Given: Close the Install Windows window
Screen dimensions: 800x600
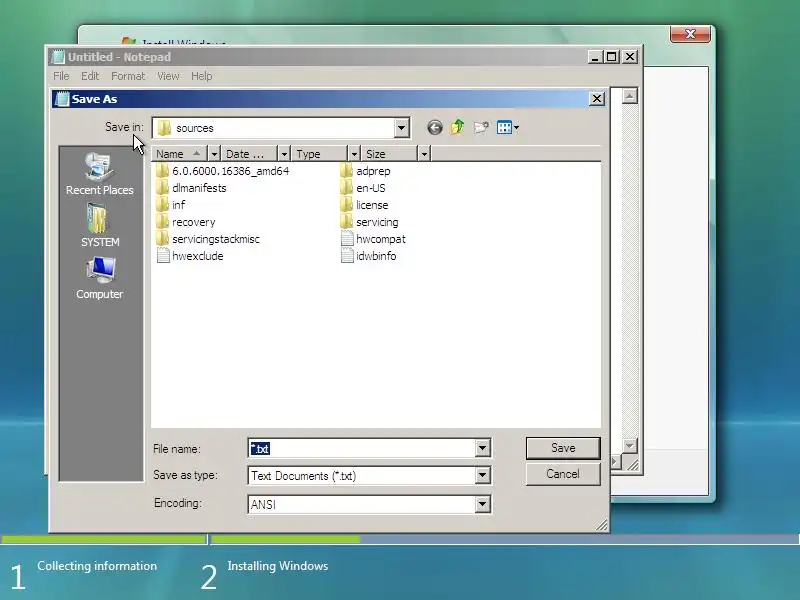Looking at the screenshot, I should 690,34.
